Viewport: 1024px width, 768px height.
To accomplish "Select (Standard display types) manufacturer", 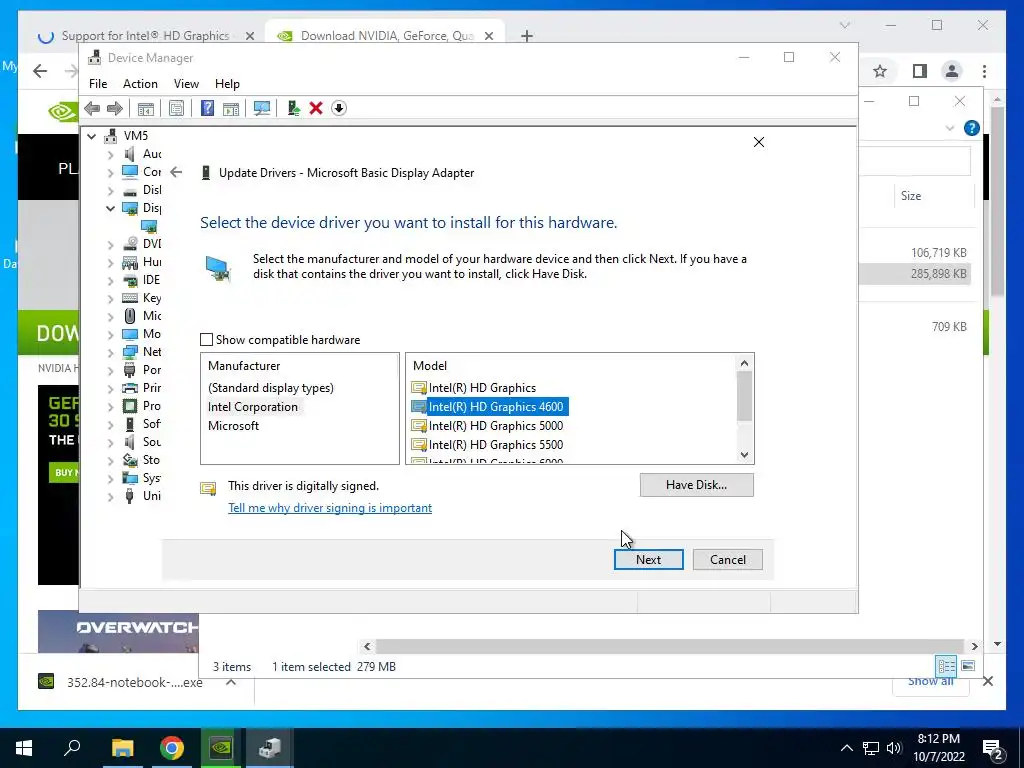I will click(x=270, y=388).
